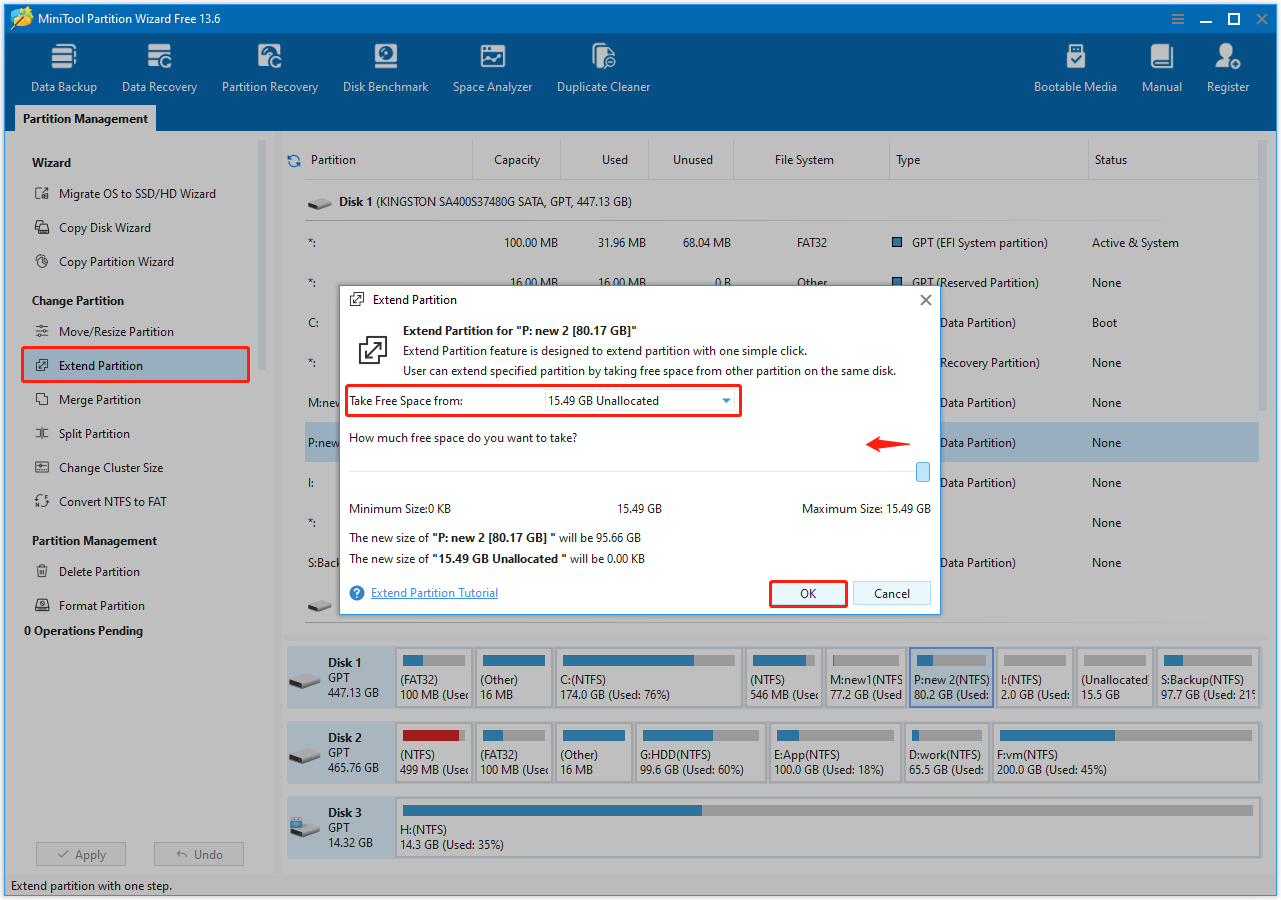Viewport: 1281px width, 900px height.
Task: Select the Disk 2 drive icon in disk map
Action: click(x=304, y=756)
